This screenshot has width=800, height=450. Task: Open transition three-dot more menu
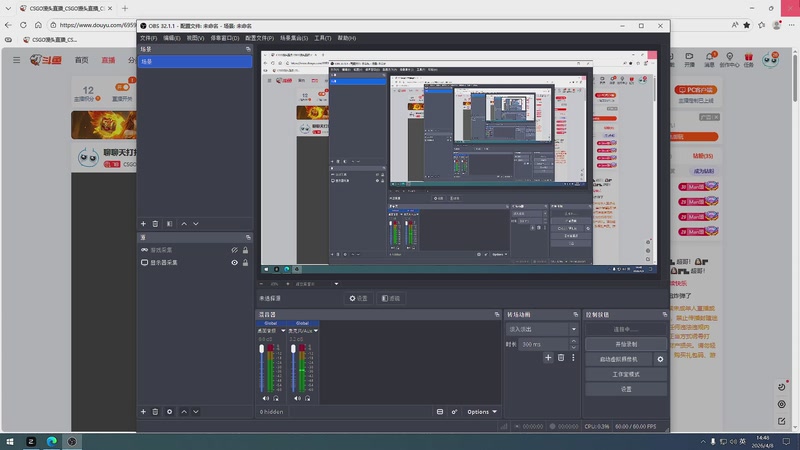tap(573, 358)
